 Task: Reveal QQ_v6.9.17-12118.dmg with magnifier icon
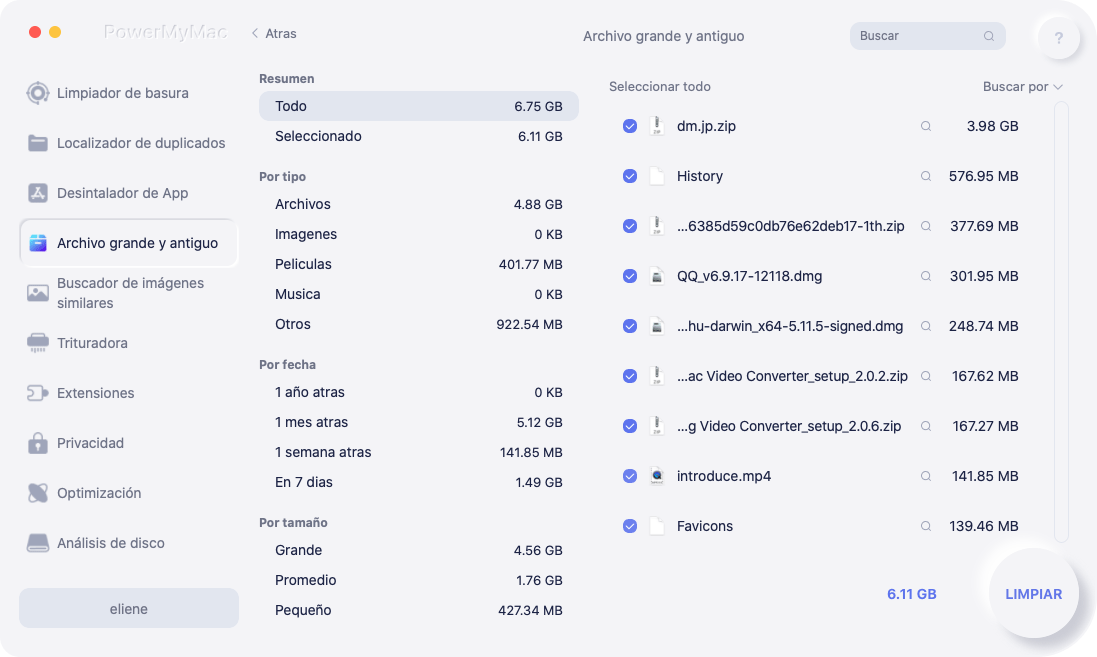click(x=926, y=276)
